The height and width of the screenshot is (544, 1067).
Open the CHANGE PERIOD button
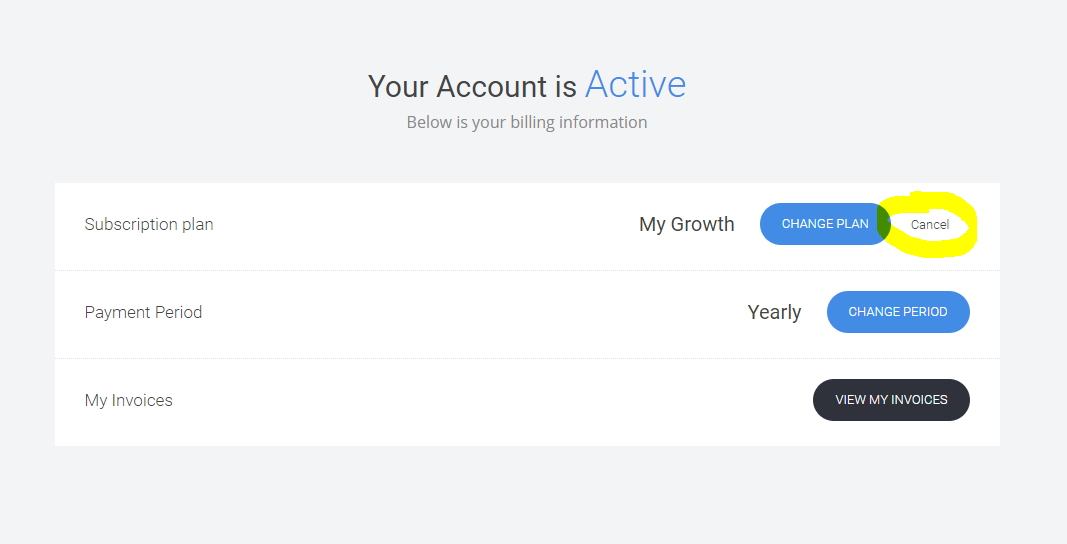[898, 312]
